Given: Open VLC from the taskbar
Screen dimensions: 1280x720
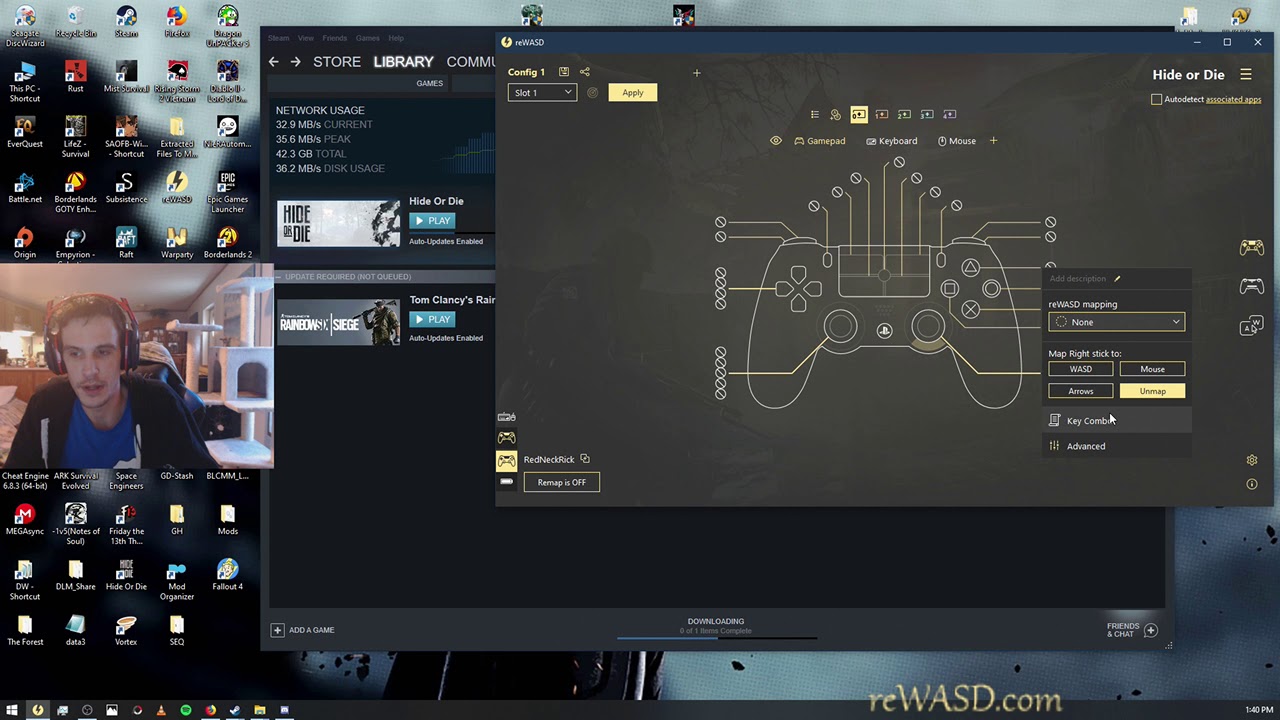Looking at the screenshot, I should [161, 710].
